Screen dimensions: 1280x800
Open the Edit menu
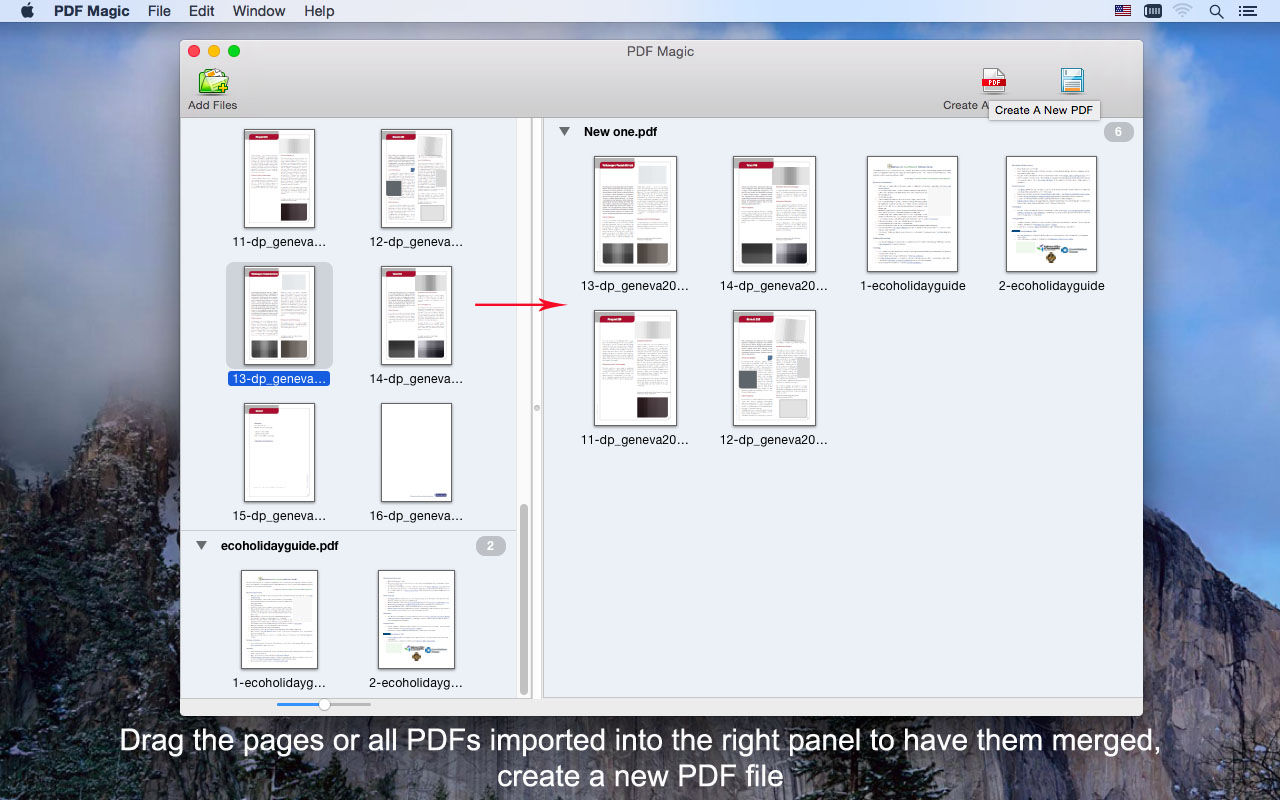(x=202, y=11)
